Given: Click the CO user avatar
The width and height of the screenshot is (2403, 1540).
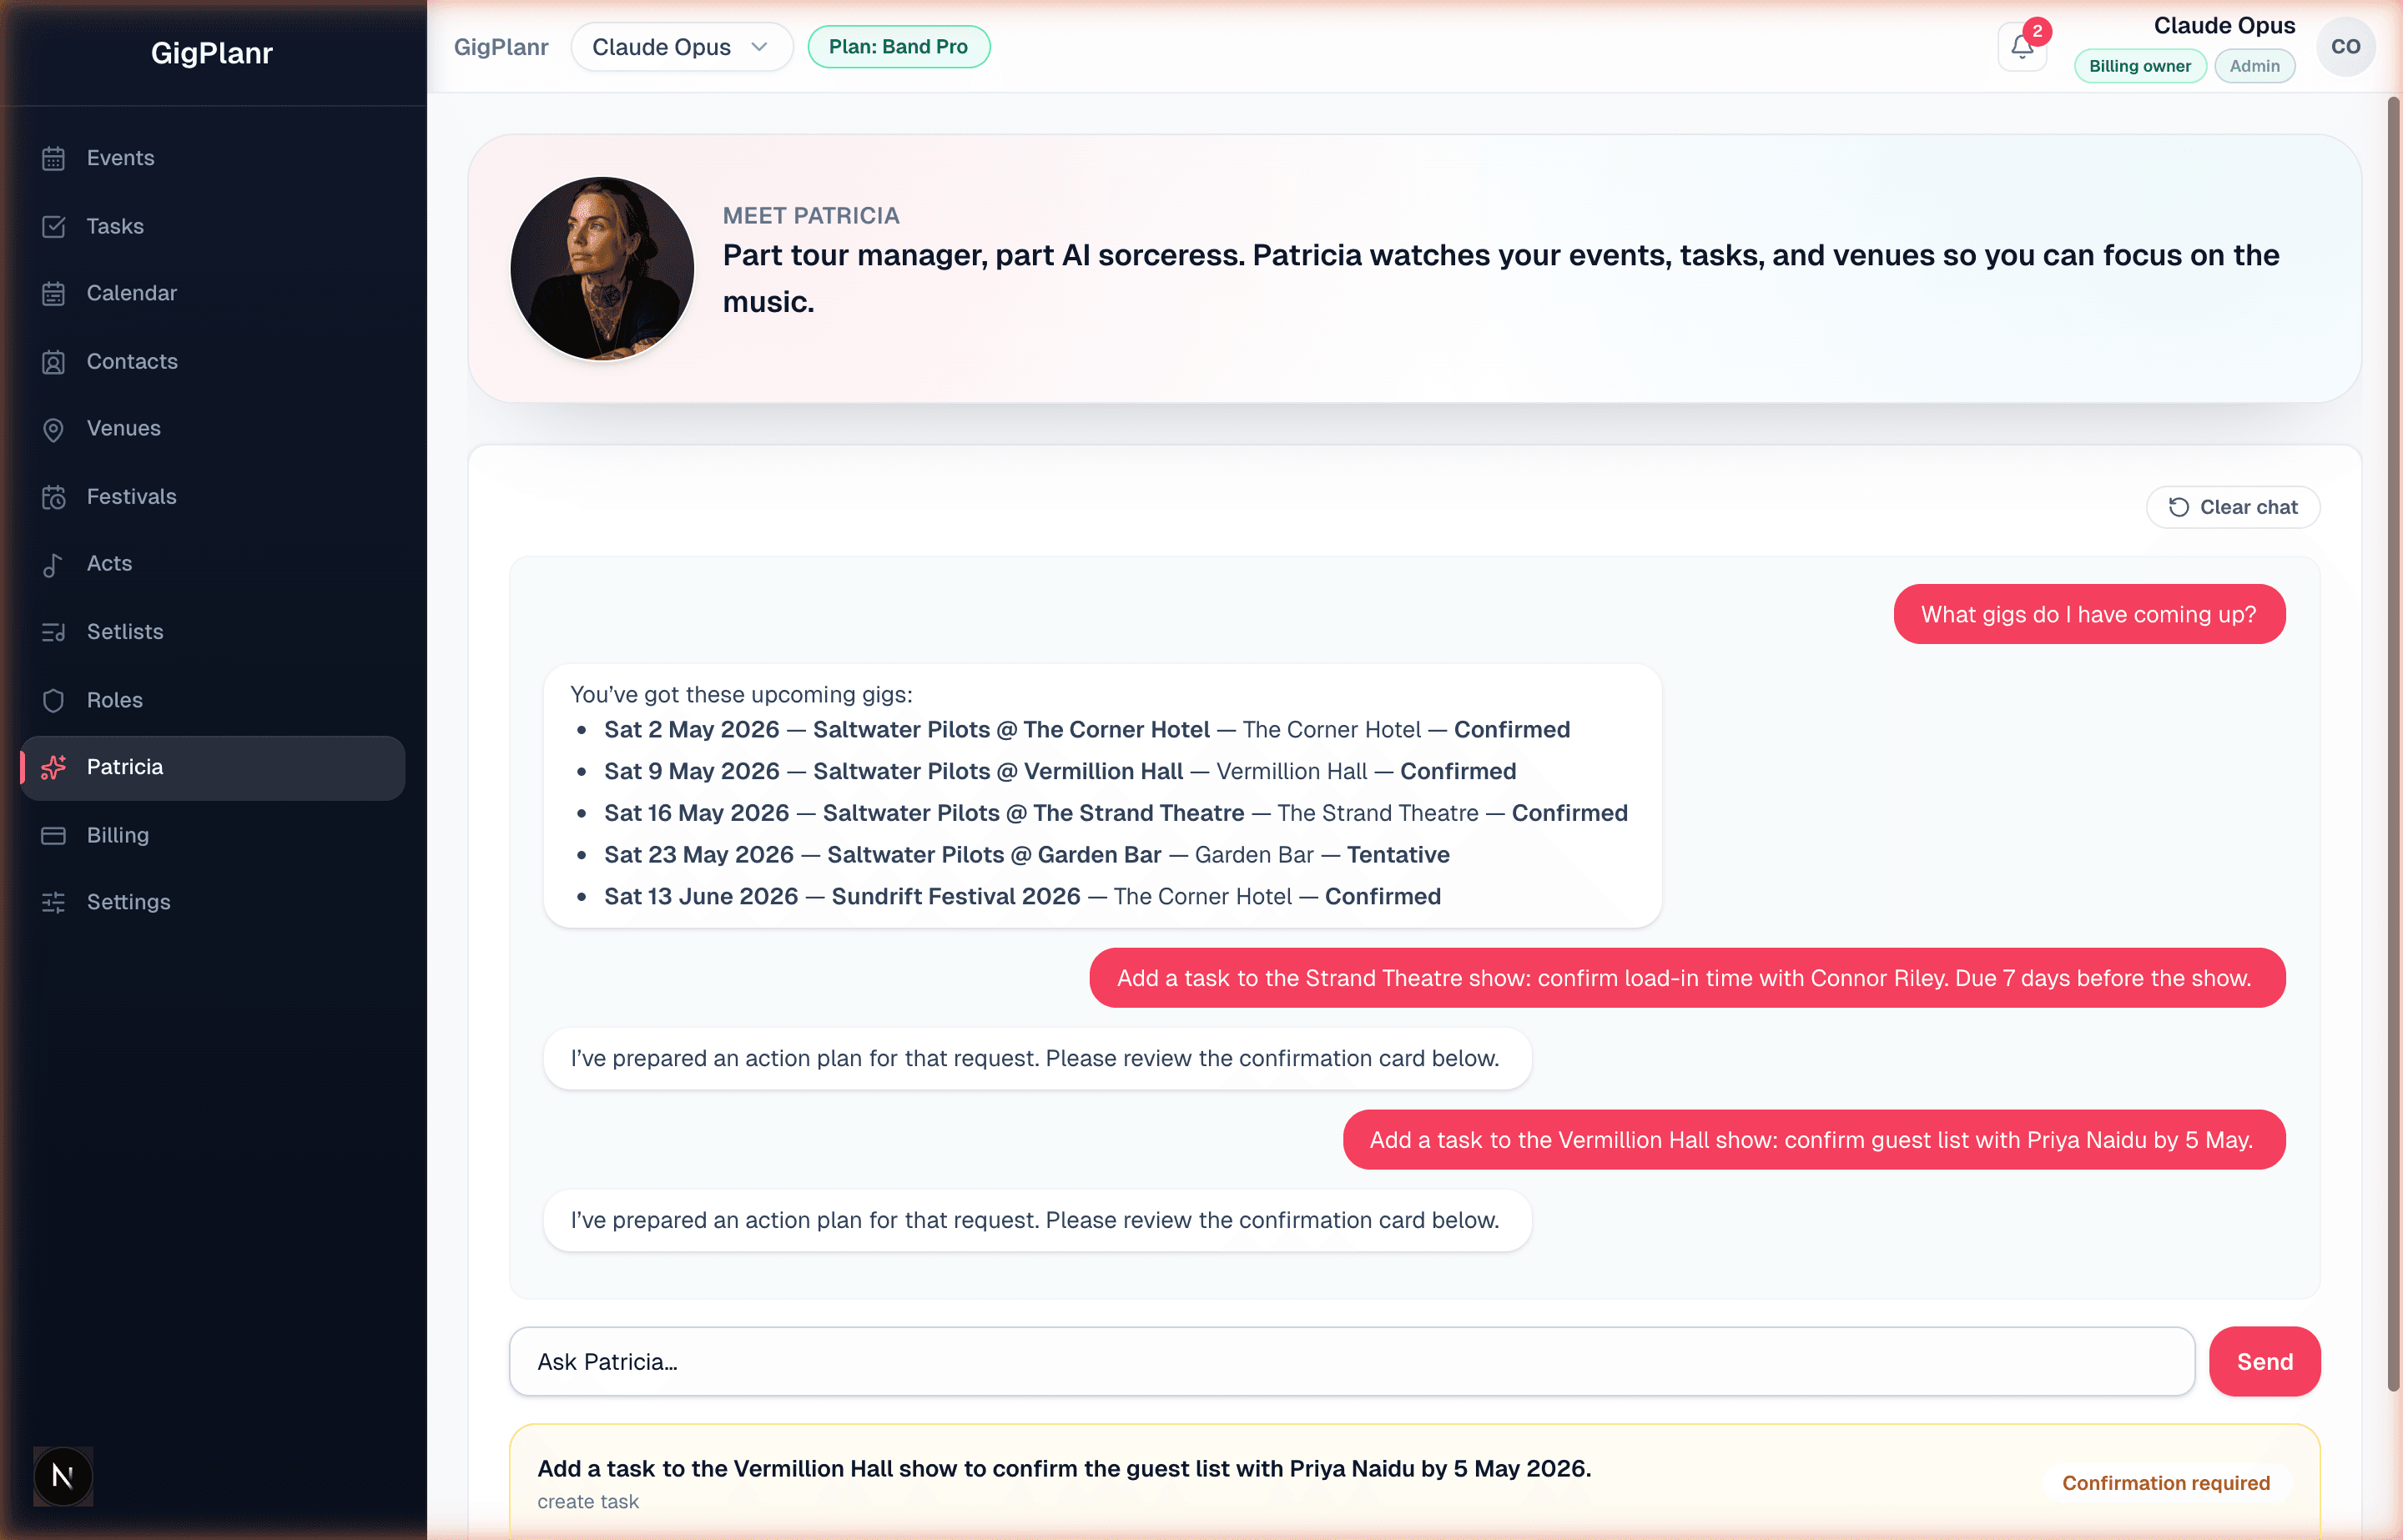Looking at the screenshot, I should tap(2345, 47).
